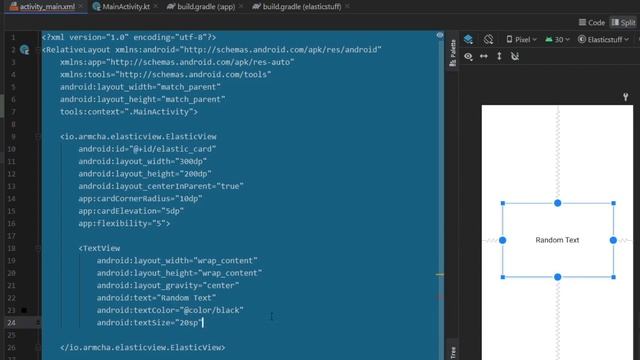This screenshot has width=640, height=360.
Task: Close the MainActivity.kt tab
Action: point(156,7)
